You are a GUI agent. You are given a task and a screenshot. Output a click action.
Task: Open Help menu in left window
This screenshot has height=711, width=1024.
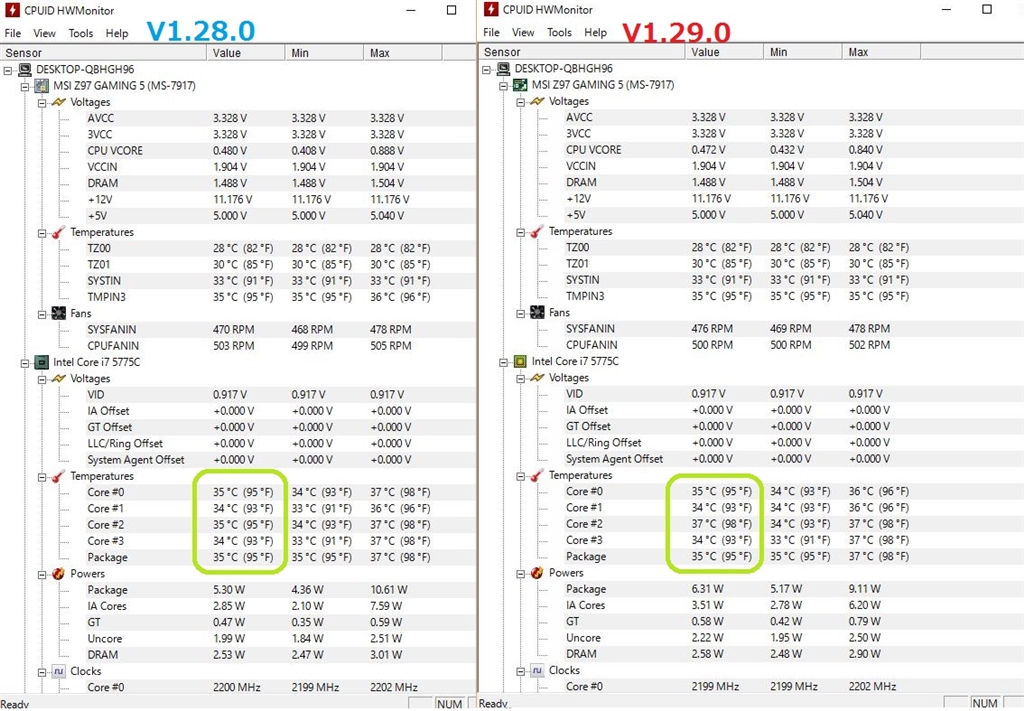(x=117, y=33)
